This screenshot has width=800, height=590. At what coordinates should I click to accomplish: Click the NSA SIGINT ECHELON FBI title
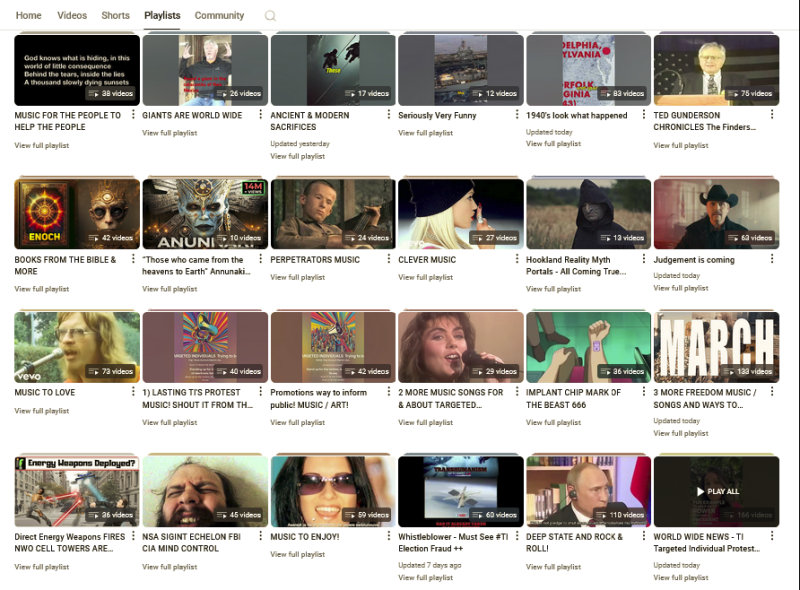[x=191, y=543]
